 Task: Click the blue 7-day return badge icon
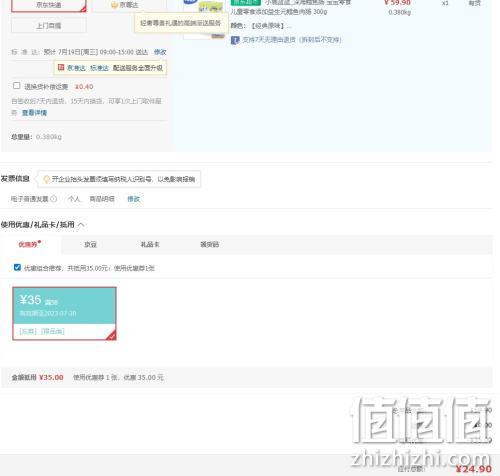coord(235,40)
